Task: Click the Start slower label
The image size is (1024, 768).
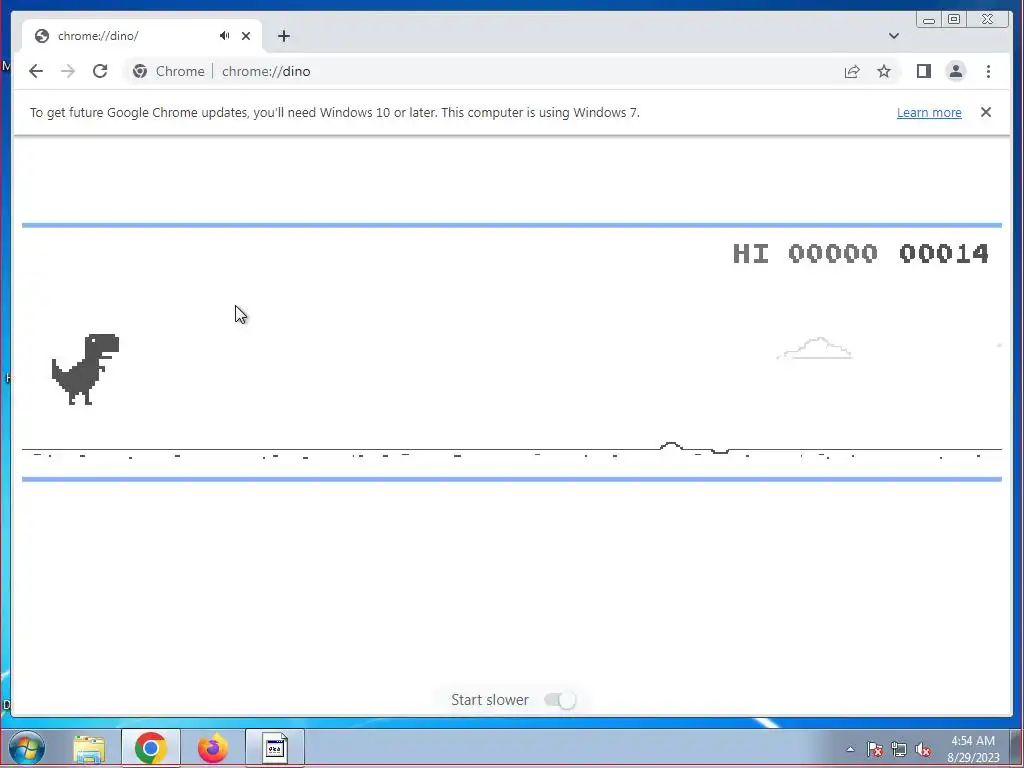Action: click(x=490, y=700)
